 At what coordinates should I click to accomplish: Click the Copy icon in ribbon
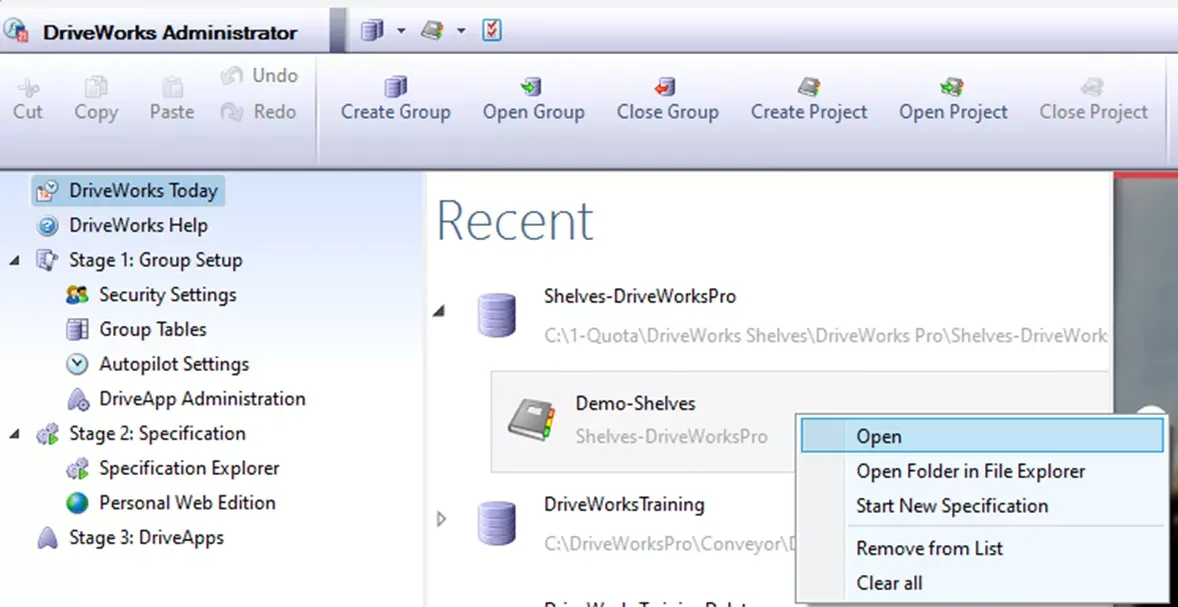coord(95,88)
